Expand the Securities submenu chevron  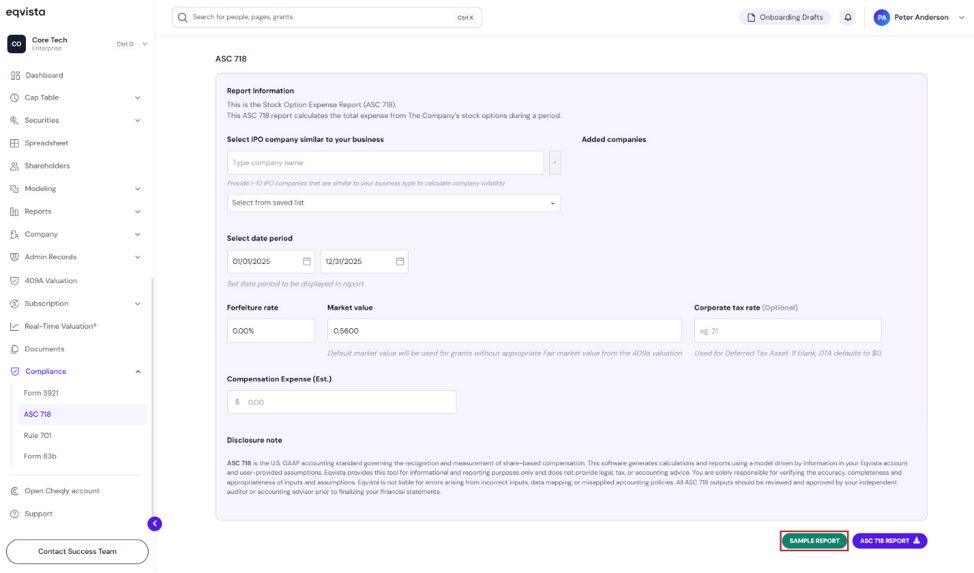pyautogui.click(x=138, y=121)
